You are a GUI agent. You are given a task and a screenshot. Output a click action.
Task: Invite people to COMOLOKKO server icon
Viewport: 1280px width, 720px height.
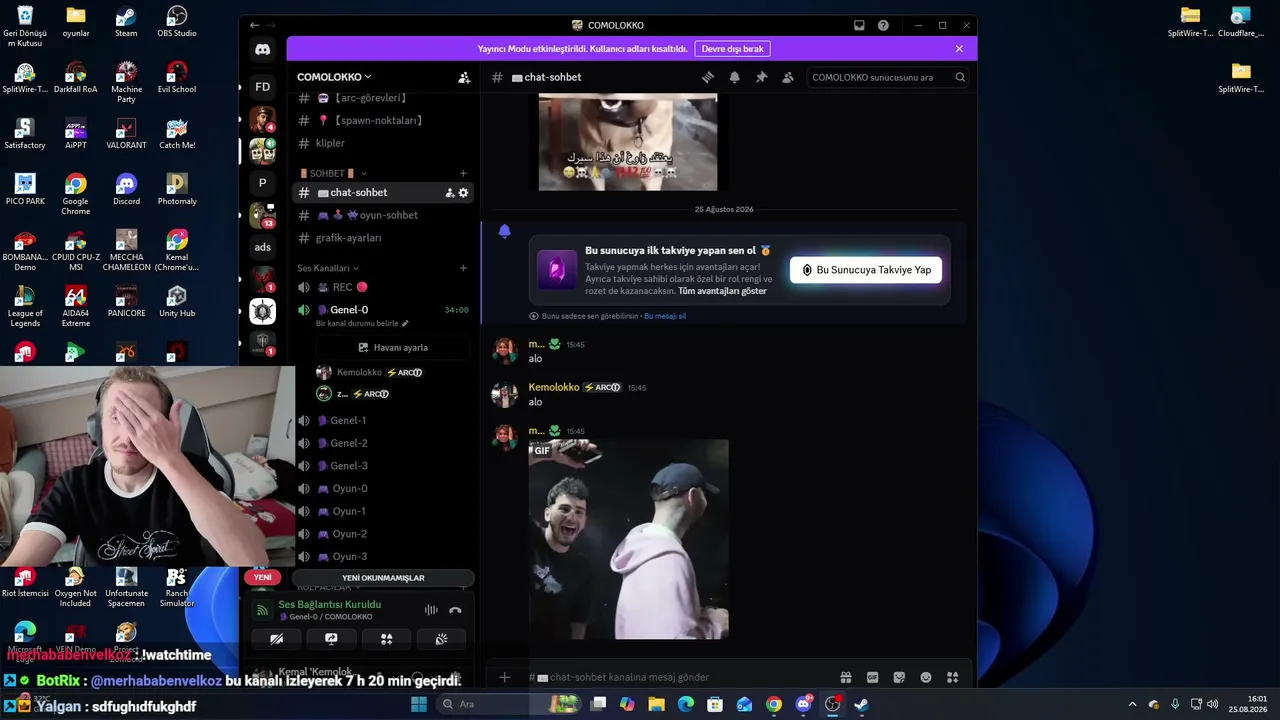pyautogui.click(x=464, y=77)
